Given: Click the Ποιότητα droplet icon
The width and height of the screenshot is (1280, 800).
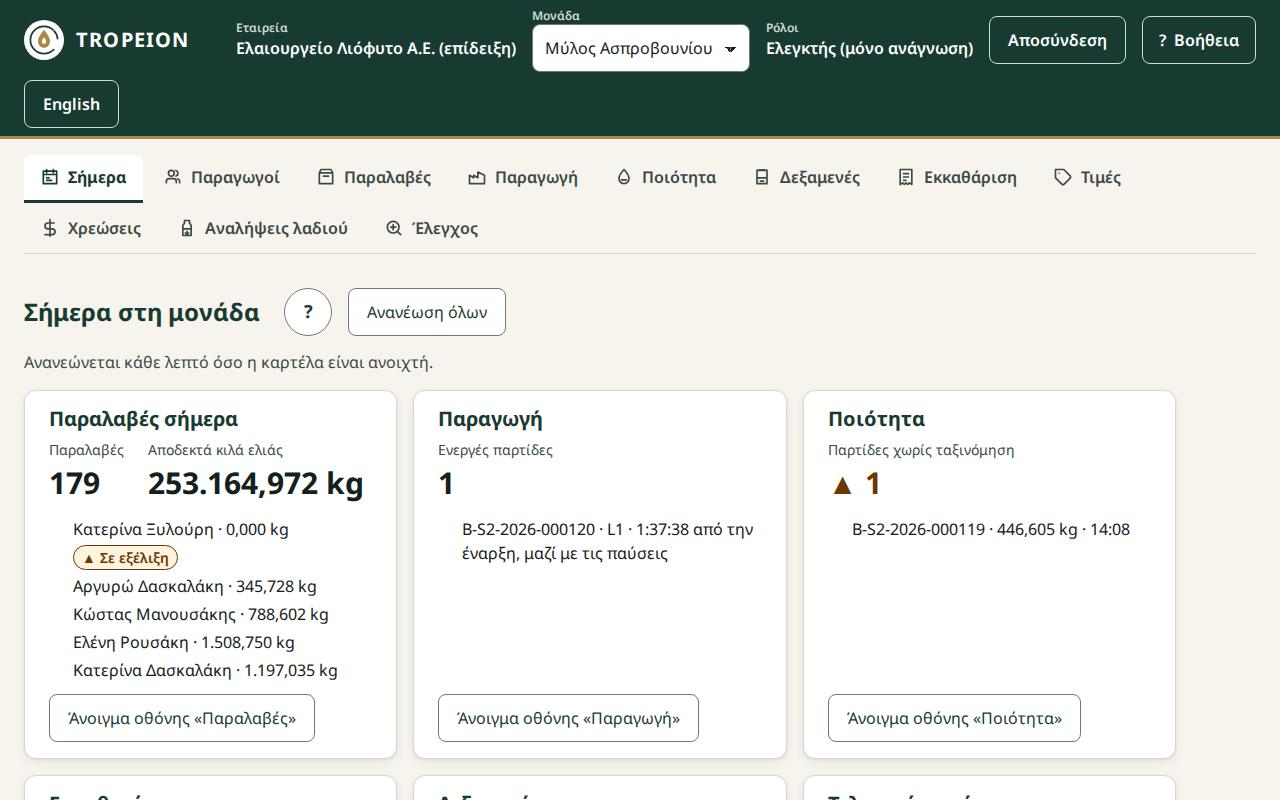Looking at the screenshot, I should coord(624,177).
